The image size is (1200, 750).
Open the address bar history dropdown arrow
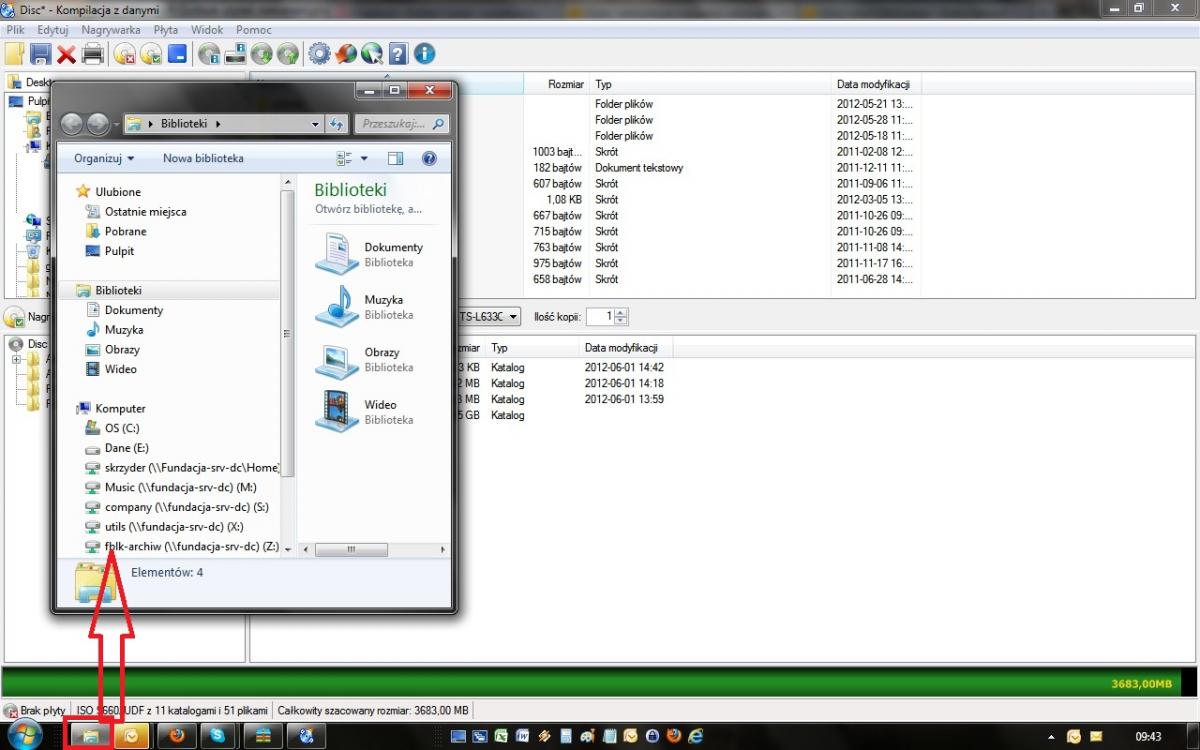click(x=315, y=124)
